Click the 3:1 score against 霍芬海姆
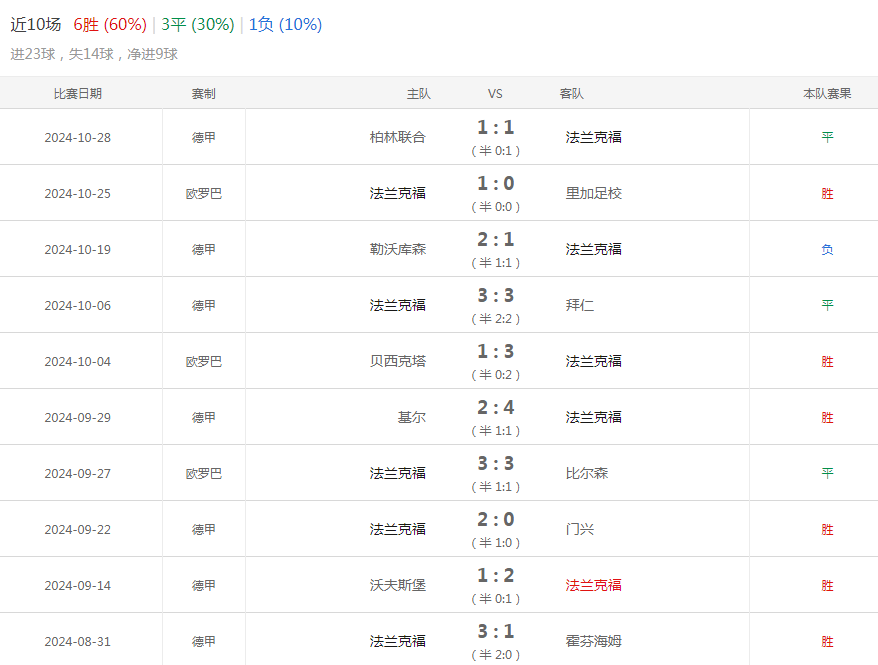Screen dimensions: 878x665 tap(496, 631)
